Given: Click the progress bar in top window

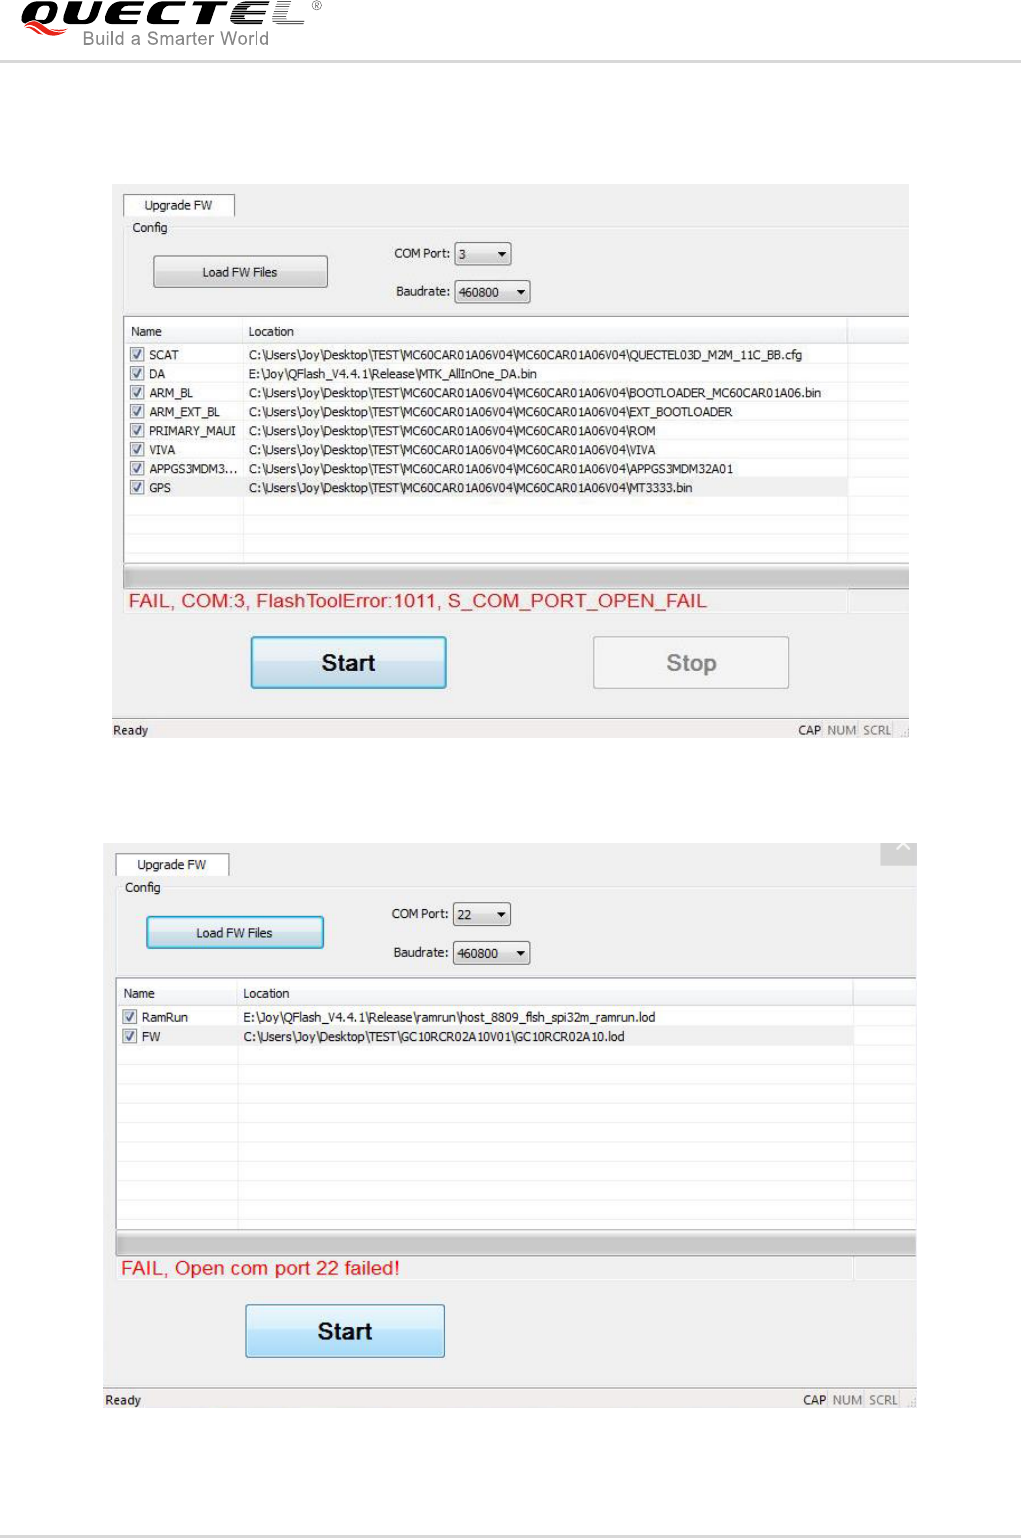Looking at the screenshot, I should (516, 577).
